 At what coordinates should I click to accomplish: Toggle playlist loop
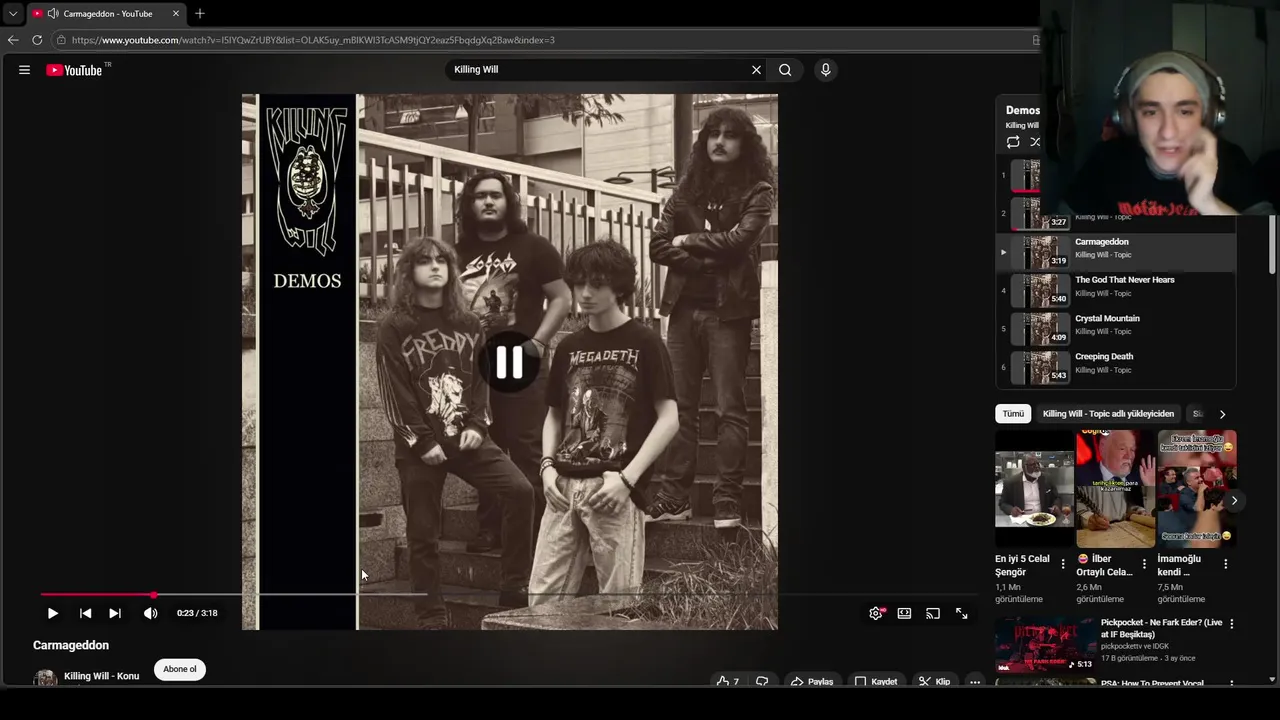pos(1013,142)
